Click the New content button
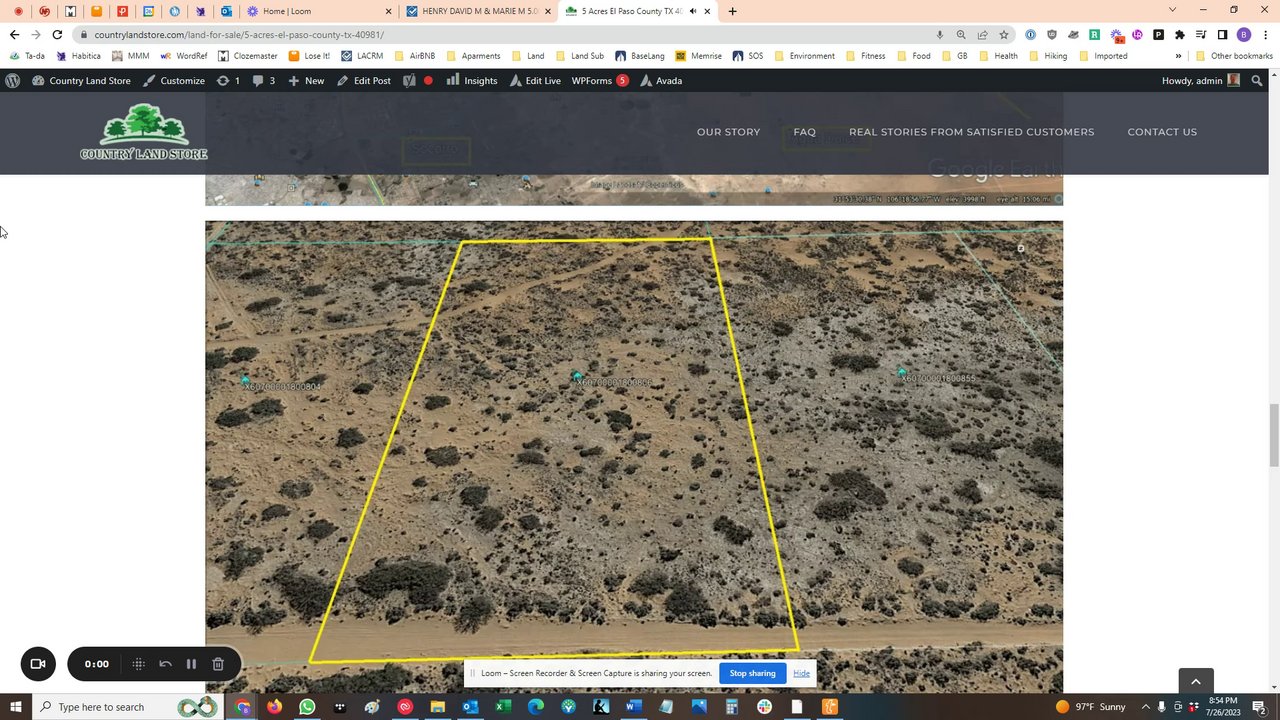Viewport: 1280px width, 720px height. [306, 81]
